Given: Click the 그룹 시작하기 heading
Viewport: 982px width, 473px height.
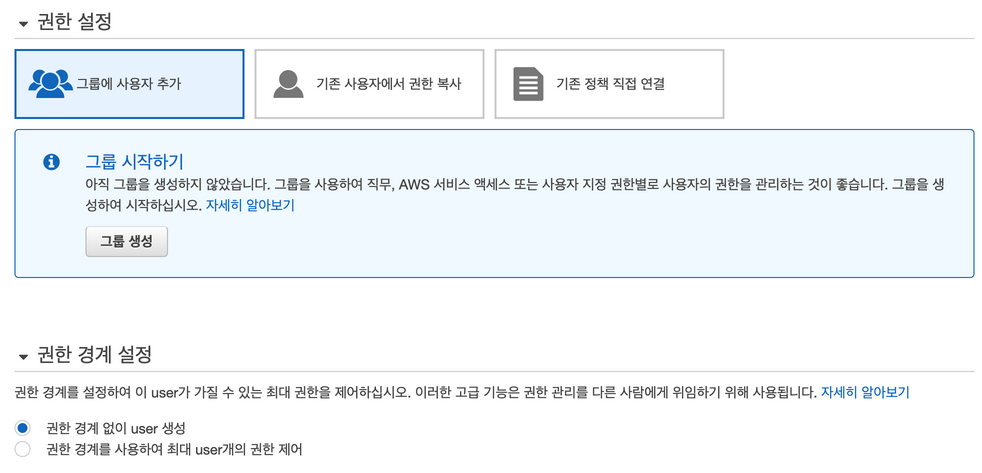Looking at the screenshot, I should click(x=134, y=161).
